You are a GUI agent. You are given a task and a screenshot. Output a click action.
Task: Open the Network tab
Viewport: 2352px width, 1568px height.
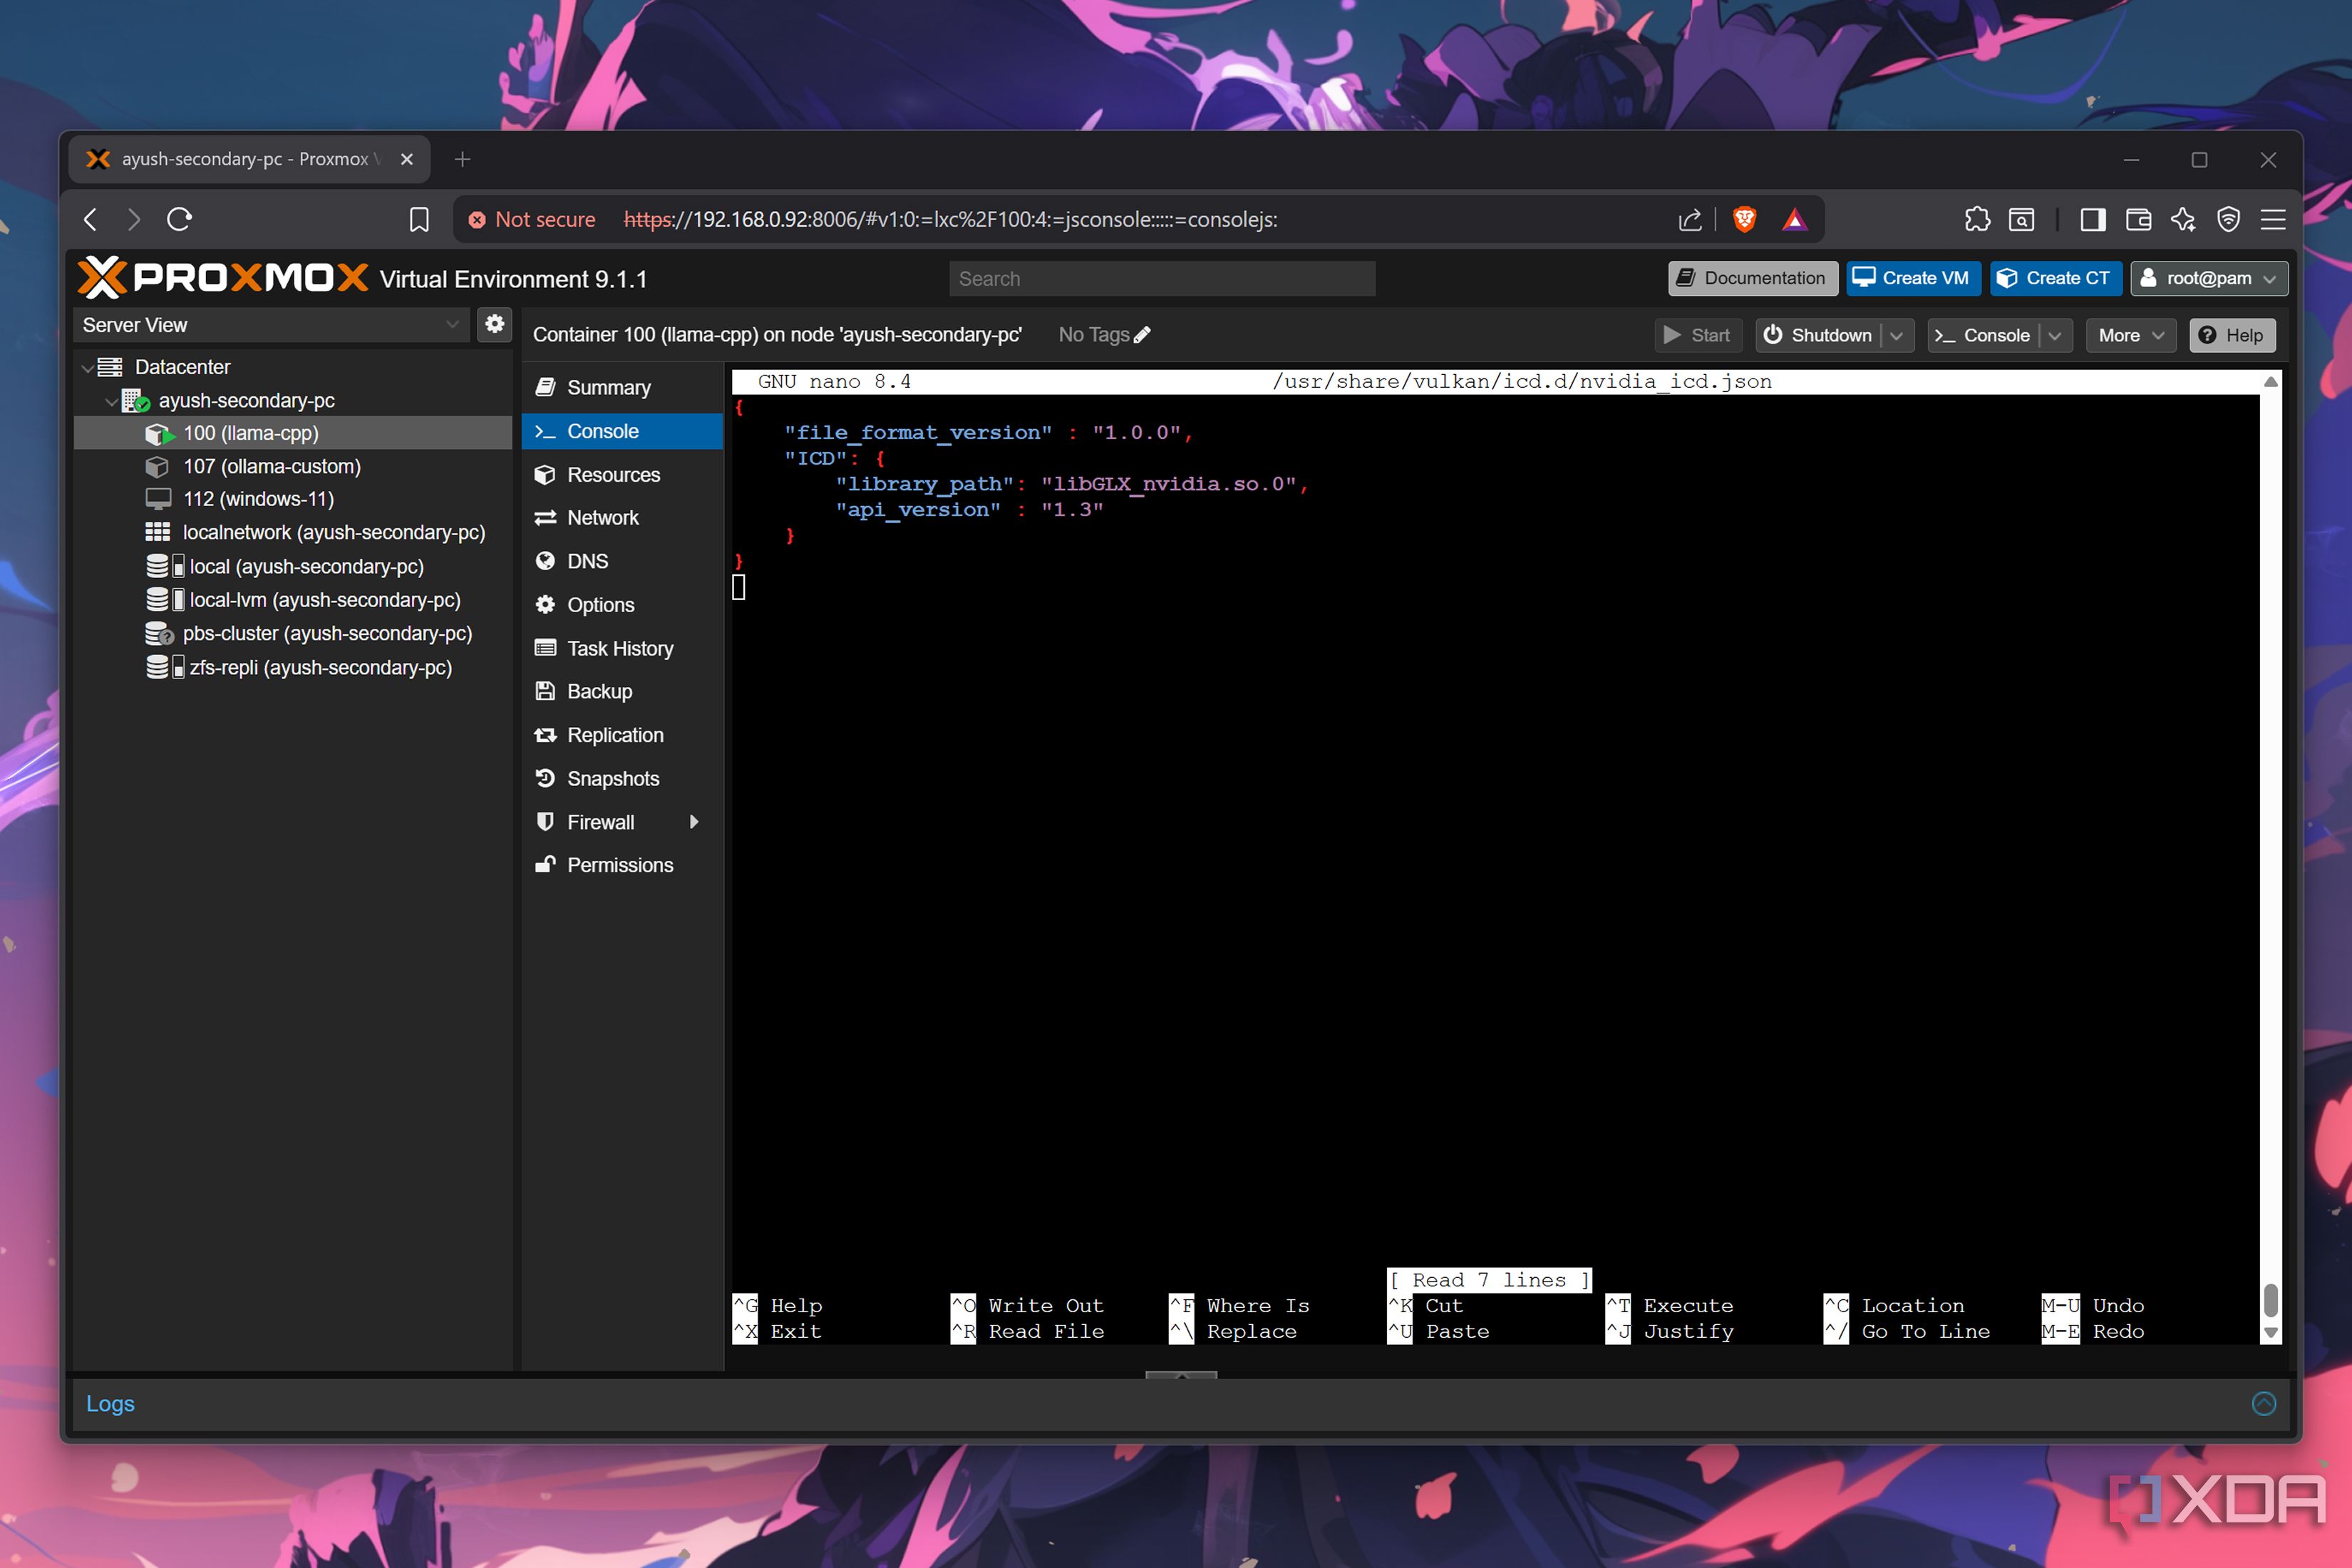[622, 517]
